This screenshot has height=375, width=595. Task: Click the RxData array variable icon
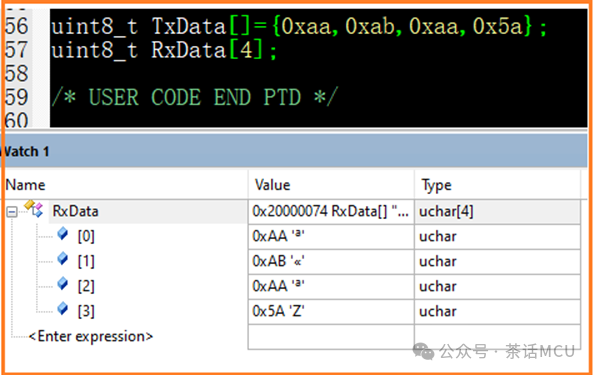pos(34,209)
